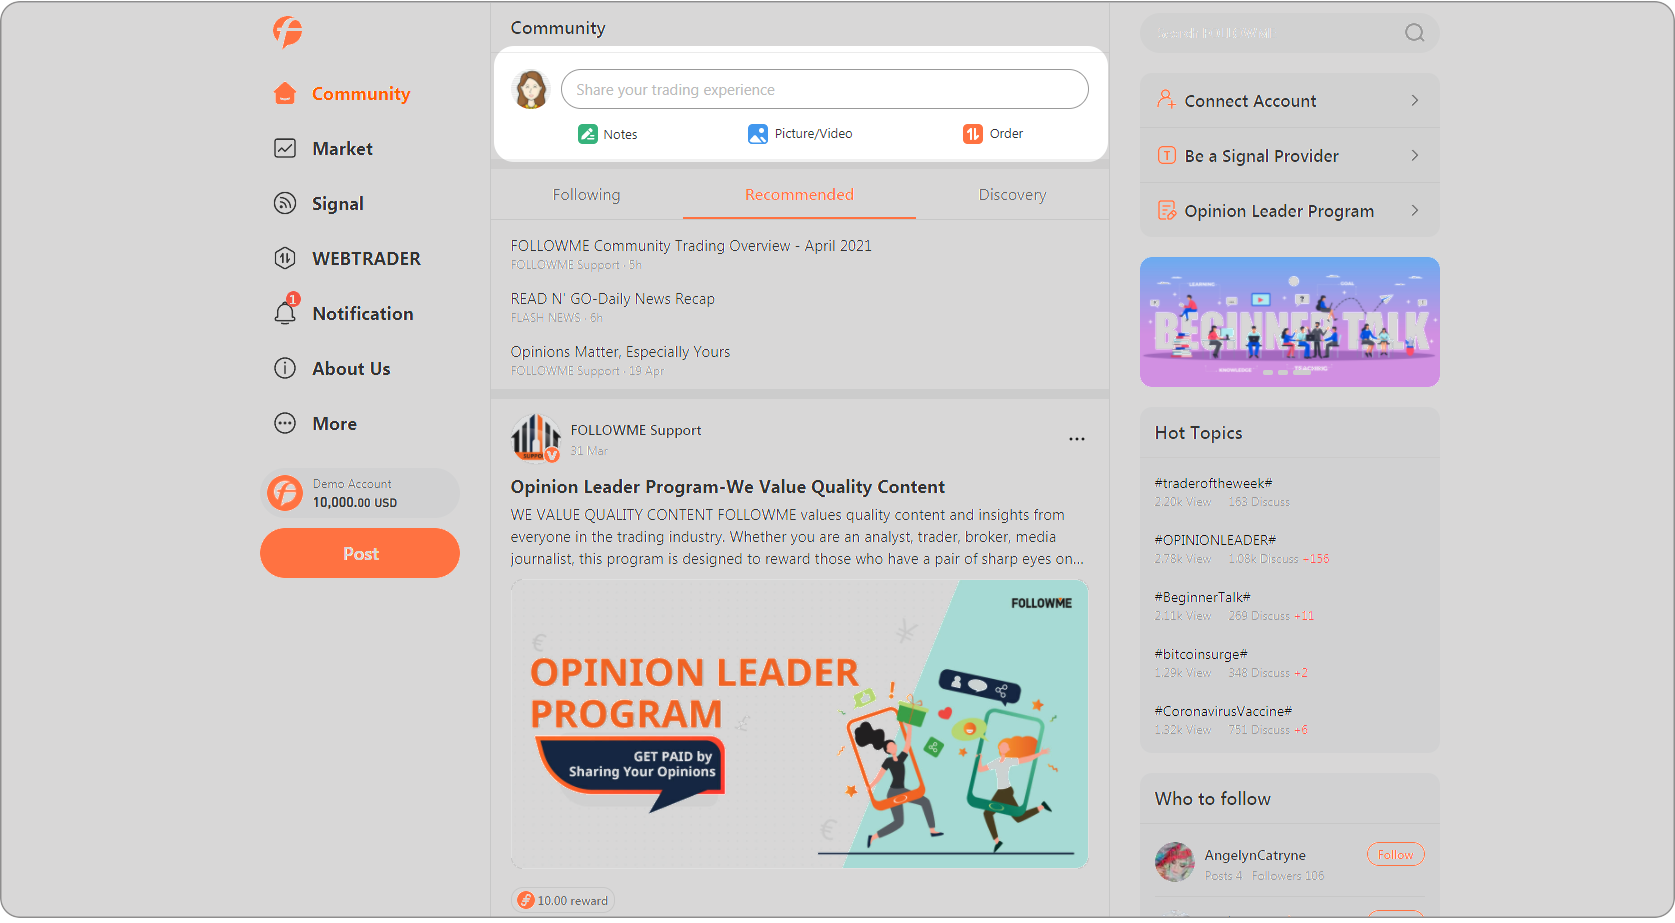Viewport: 1675px width, 923px height.
Task: Open WEBTRADER from sidebar menu
Action: (x=366, y=259)
